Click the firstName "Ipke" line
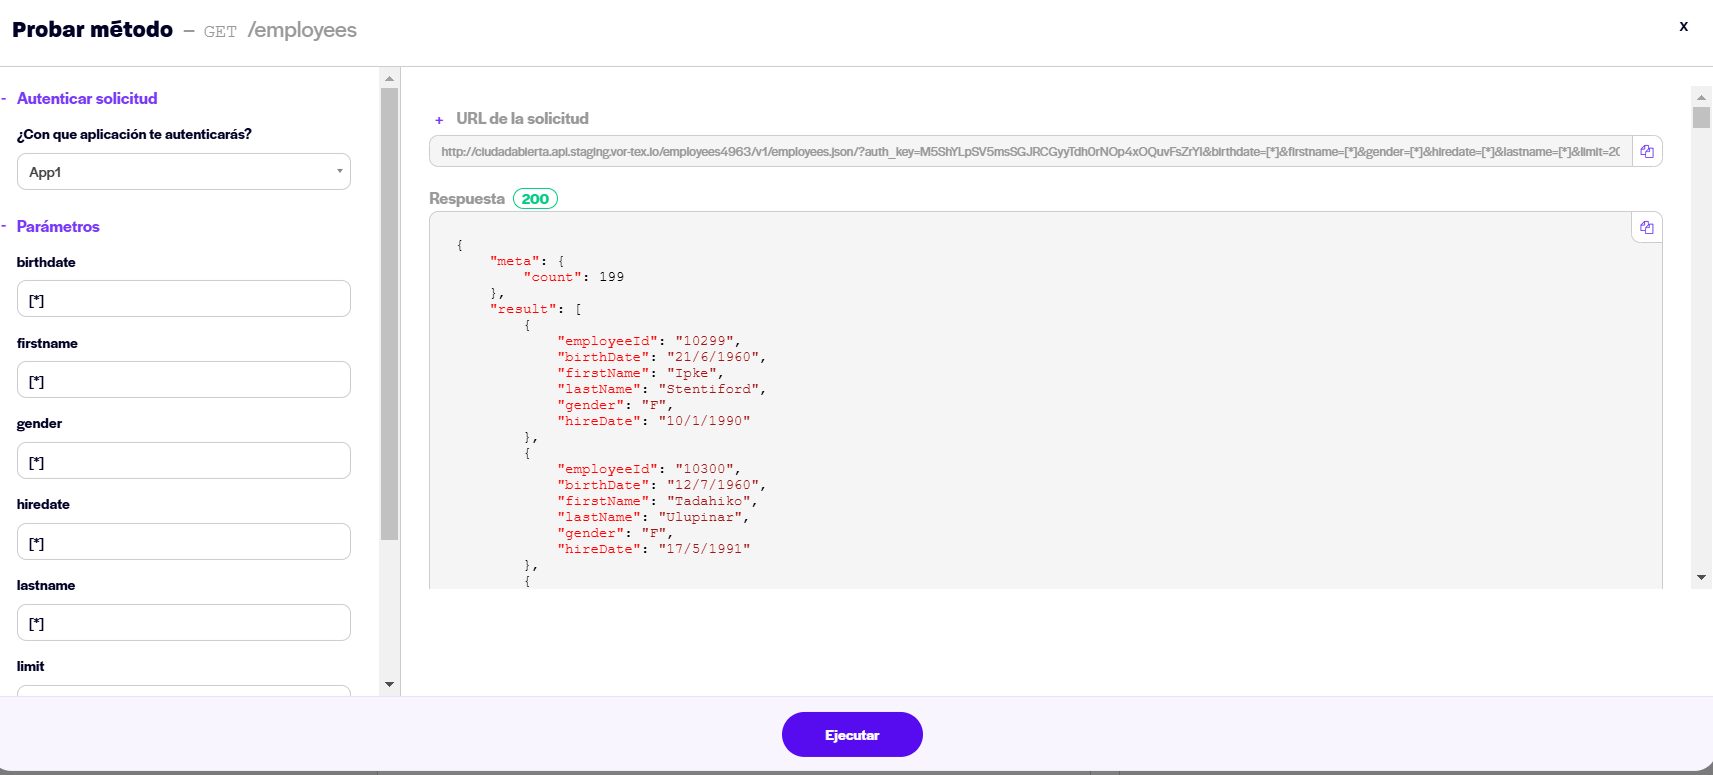The width and height of the screenshot is (1713, 775). (641, 373)
